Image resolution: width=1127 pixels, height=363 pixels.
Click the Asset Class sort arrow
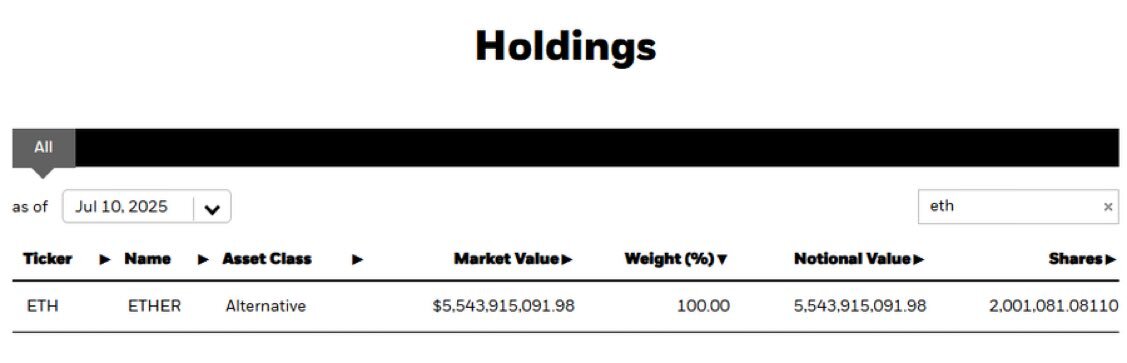pyautogui.click(x=357, y=259)
